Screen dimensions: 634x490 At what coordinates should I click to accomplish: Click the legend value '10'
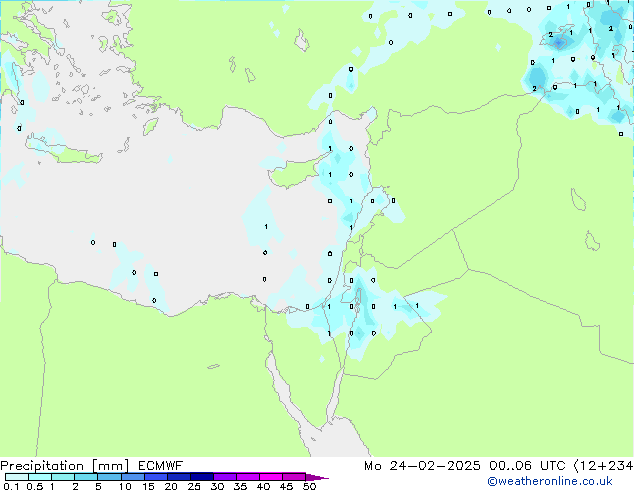coord(125,486)
